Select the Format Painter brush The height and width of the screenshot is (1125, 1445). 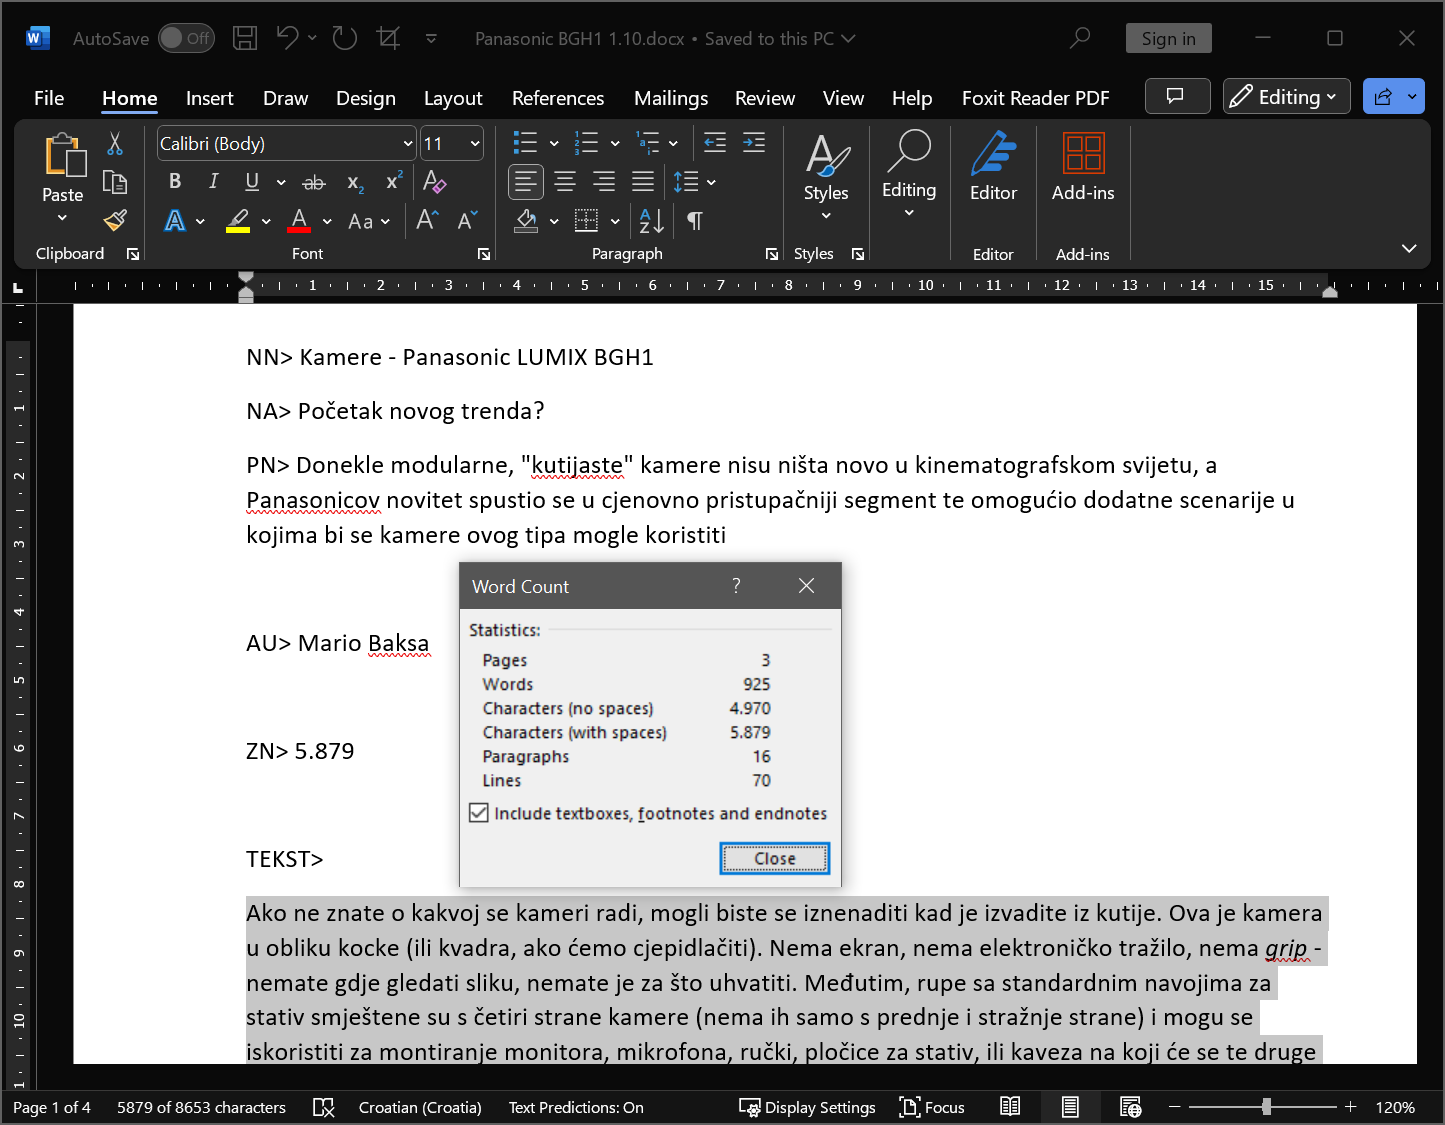click(115, 220)
